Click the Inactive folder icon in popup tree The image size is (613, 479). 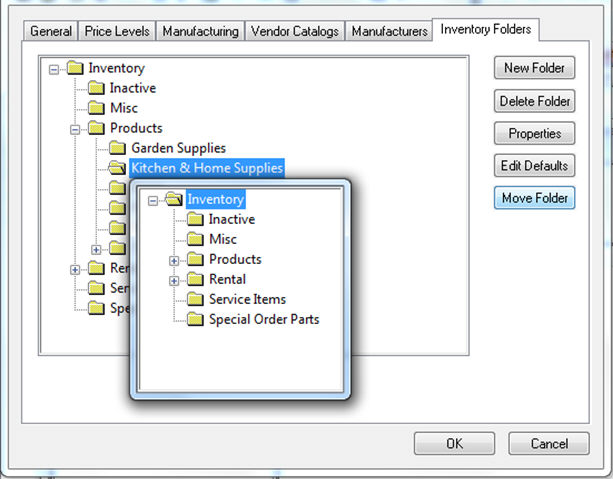194,220
